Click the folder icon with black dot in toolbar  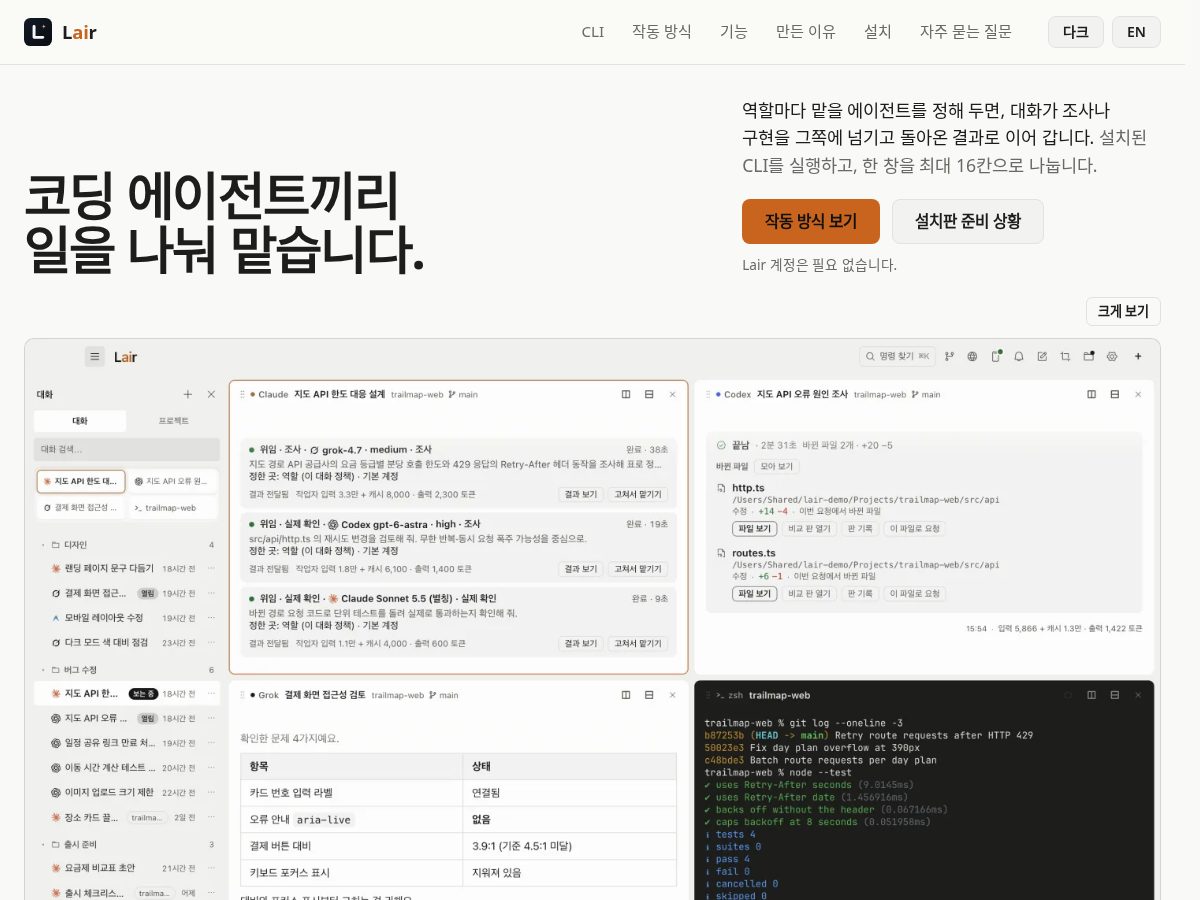[1088, 356]
